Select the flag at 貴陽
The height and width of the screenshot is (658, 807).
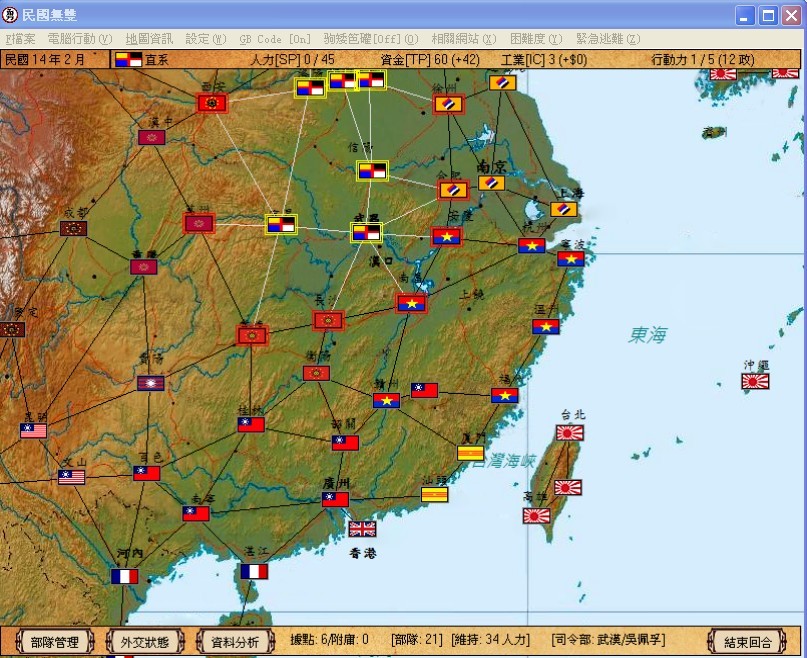click(x=151, y=383)
